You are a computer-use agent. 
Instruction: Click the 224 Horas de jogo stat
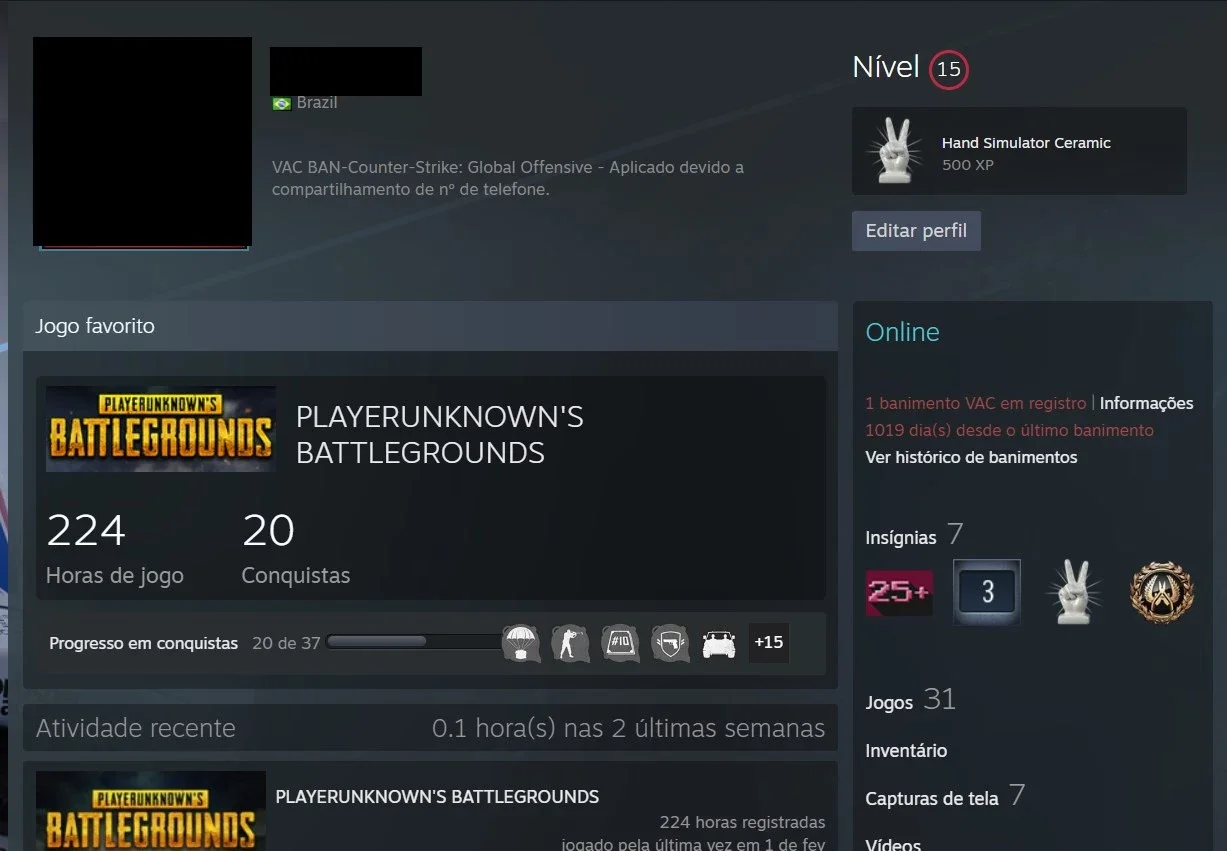click(115, 548)
